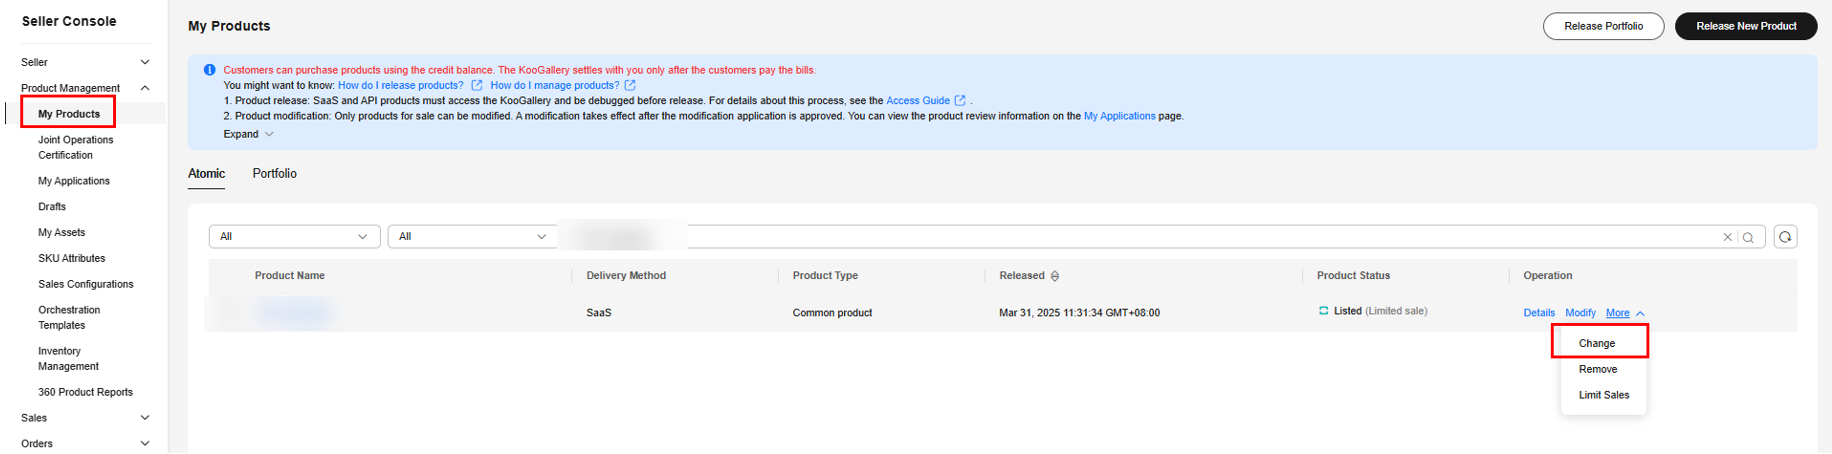The width and height of the screenshot is (1832, 454).
Task: Switch to the Portfolio tab
Action: pyautogui.click(x=274, y=174)
